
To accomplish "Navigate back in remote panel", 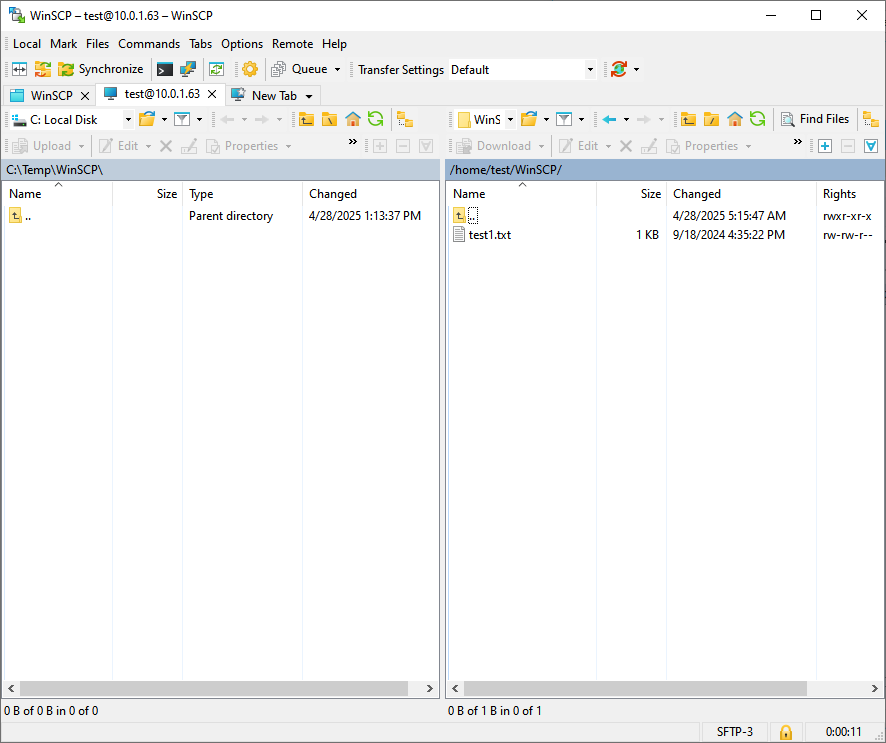I will 609,119.
